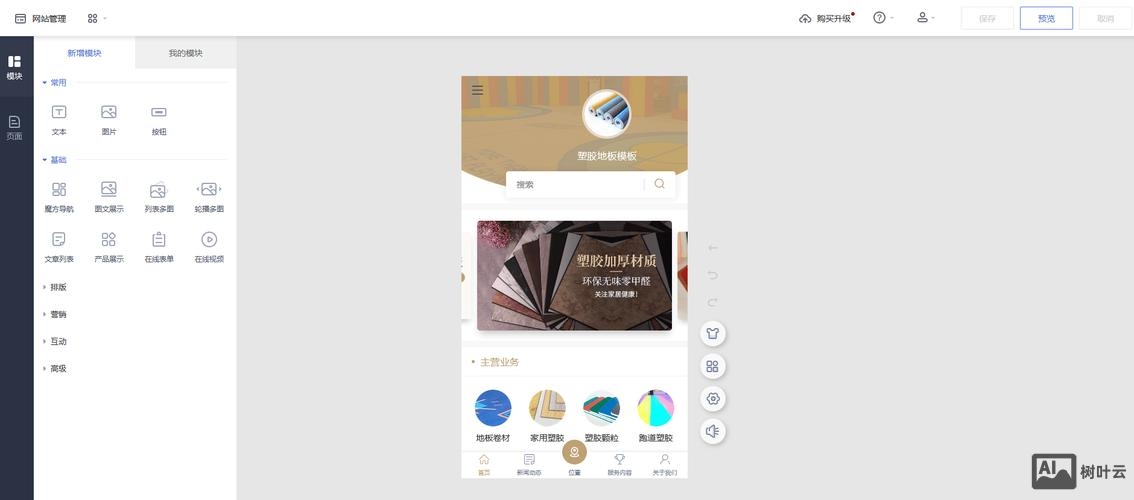Click the hamburger menu in phone preview
Image resolution: width=1134 pixels, height=500 pixels.
click(477, 90)
